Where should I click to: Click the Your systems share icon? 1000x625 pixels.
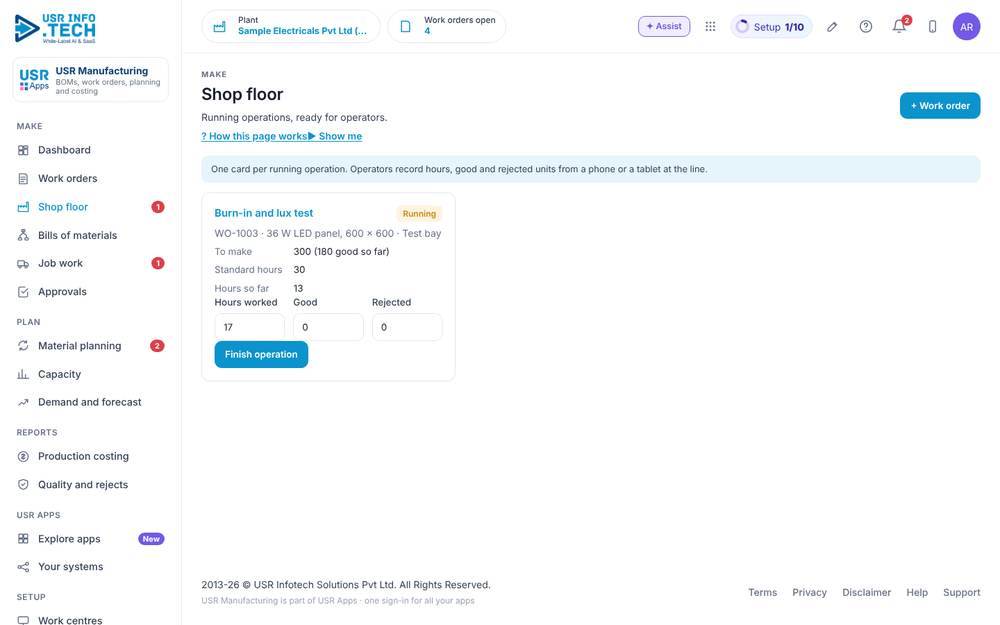23,567
